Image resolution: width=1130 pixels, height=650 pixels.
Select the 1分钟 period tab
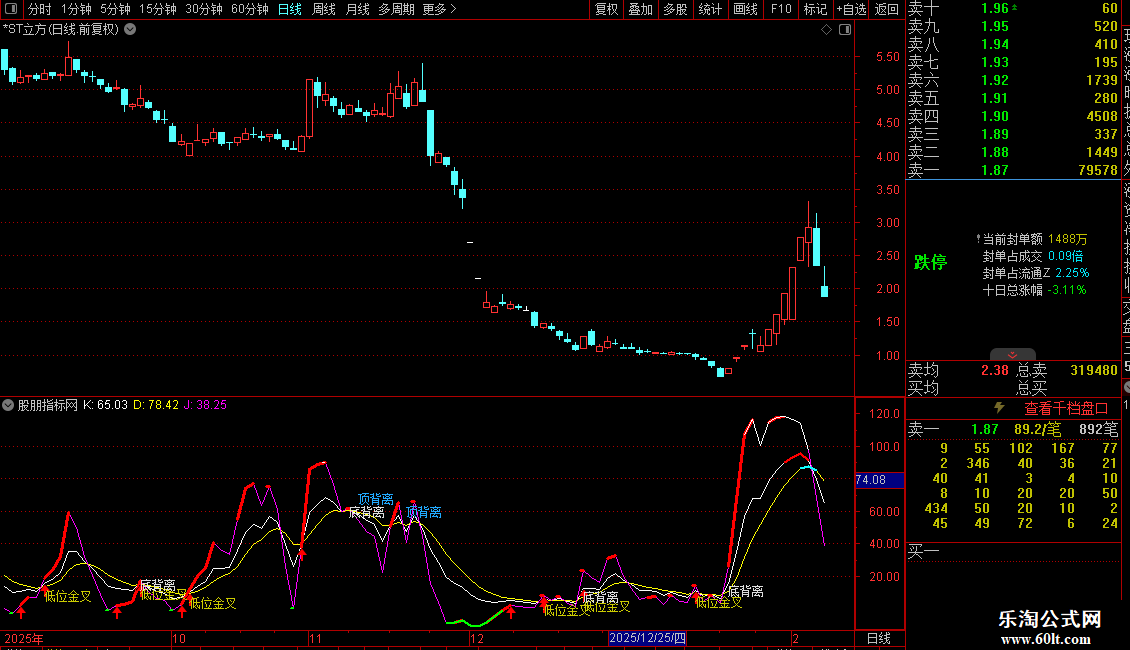(x=76, y=9)
